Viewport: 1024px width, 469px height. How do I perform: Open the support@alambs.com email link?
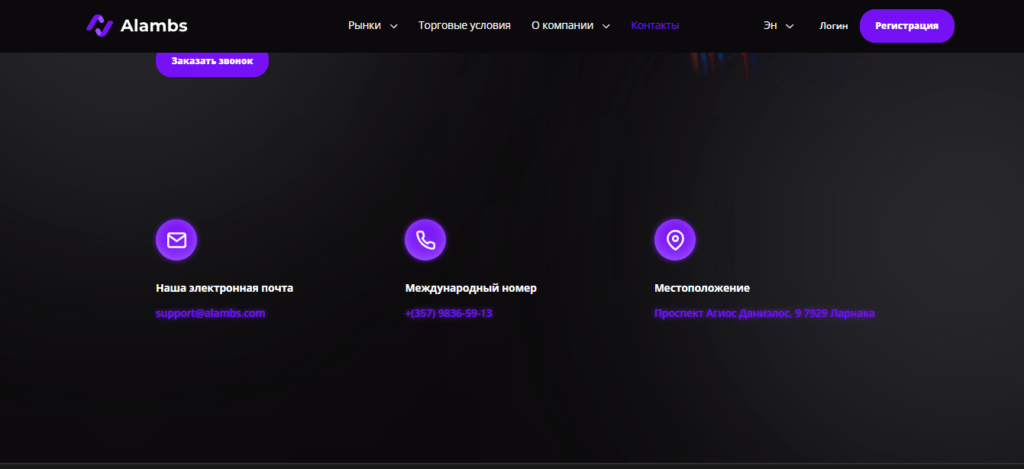click(210, 313)
